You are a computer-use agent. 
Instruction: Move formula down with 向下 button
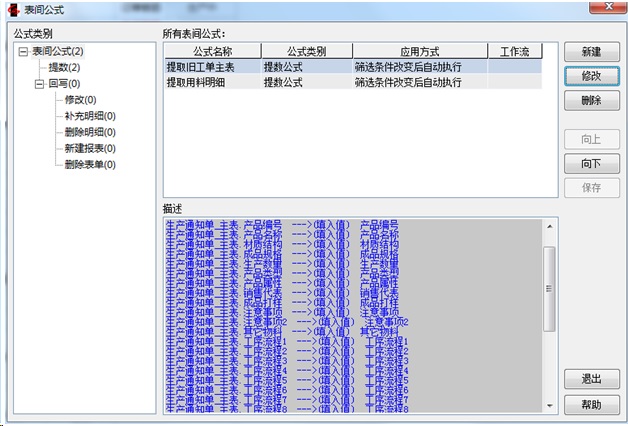coord(590,163)
